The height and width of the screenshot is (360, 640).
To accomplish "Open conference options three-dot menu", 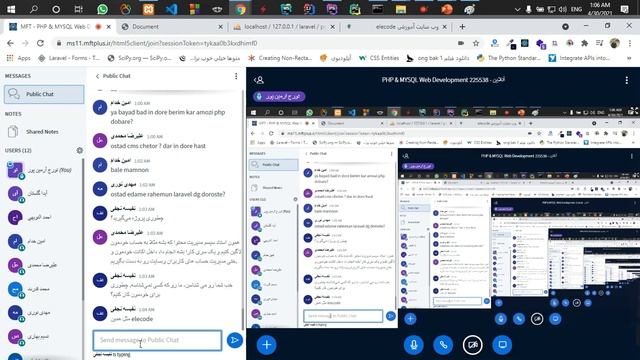I will coord(627,80).
